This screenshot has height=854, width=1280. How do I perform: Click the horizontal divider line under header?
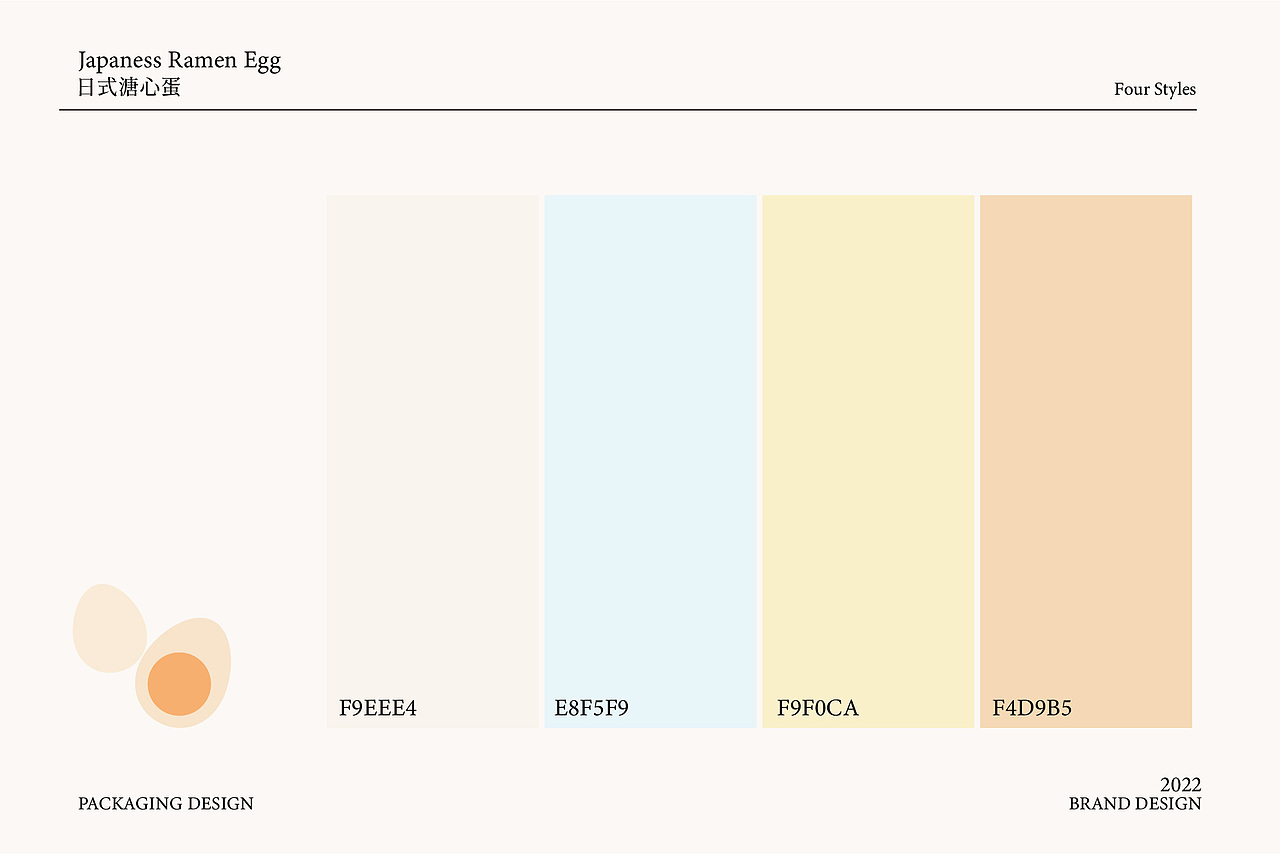click(628, 110)
